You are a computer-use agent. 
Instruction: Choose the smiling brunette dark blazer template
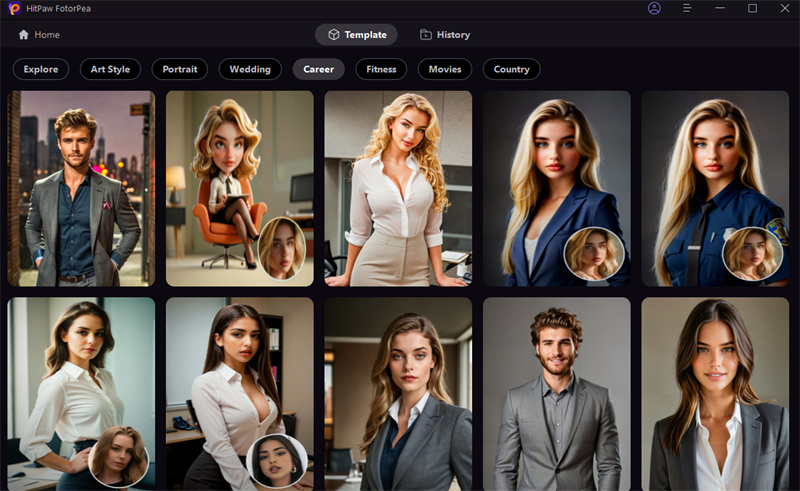click(715, 394)
